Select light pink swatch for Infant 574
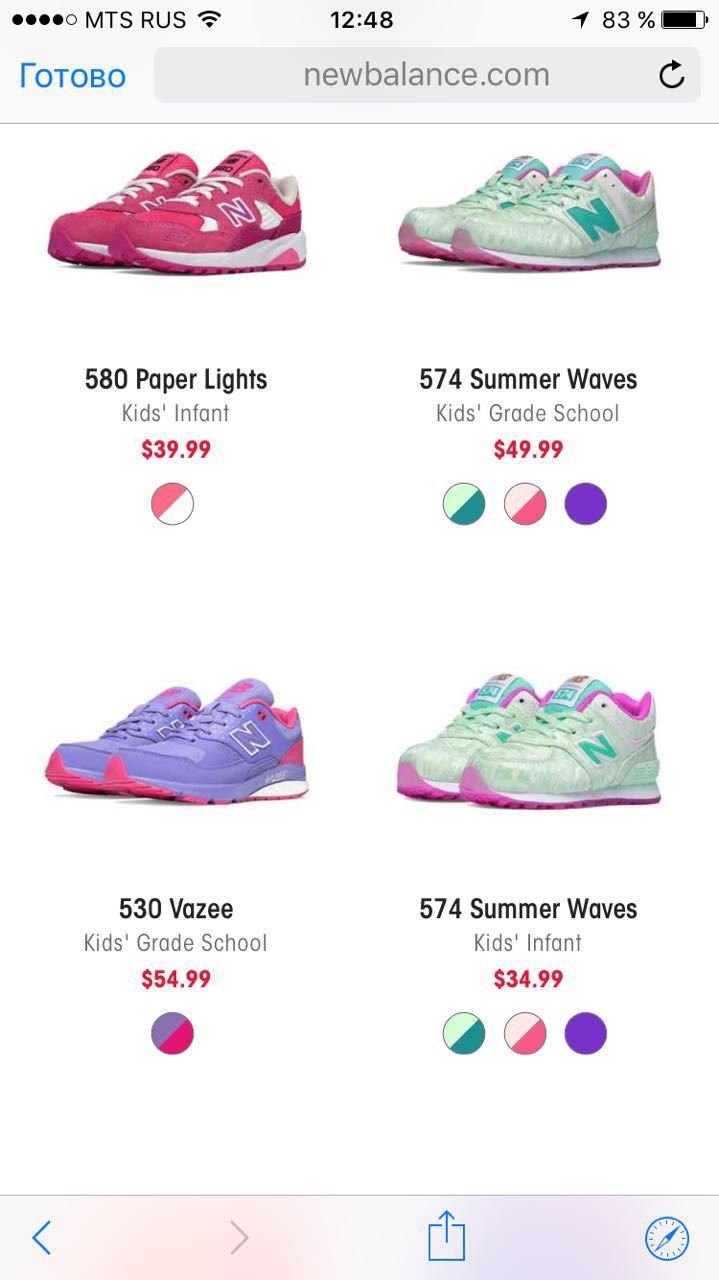 click(525, 1034)
